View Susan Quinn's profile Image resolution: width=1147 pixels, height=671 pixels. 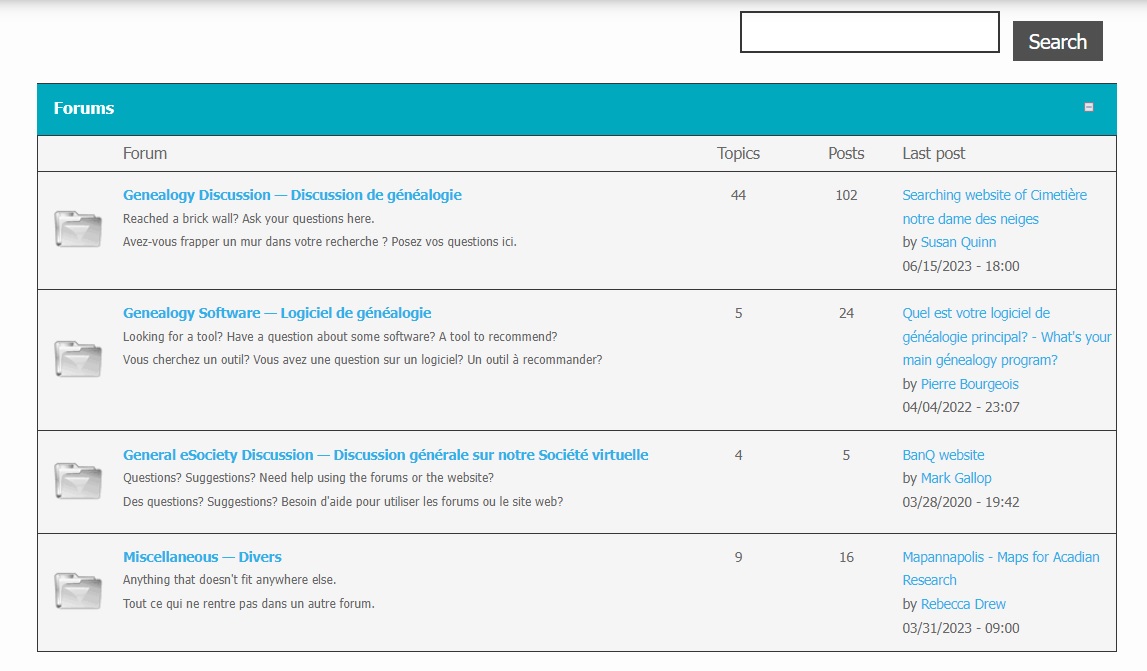click(x=958, y=242)
